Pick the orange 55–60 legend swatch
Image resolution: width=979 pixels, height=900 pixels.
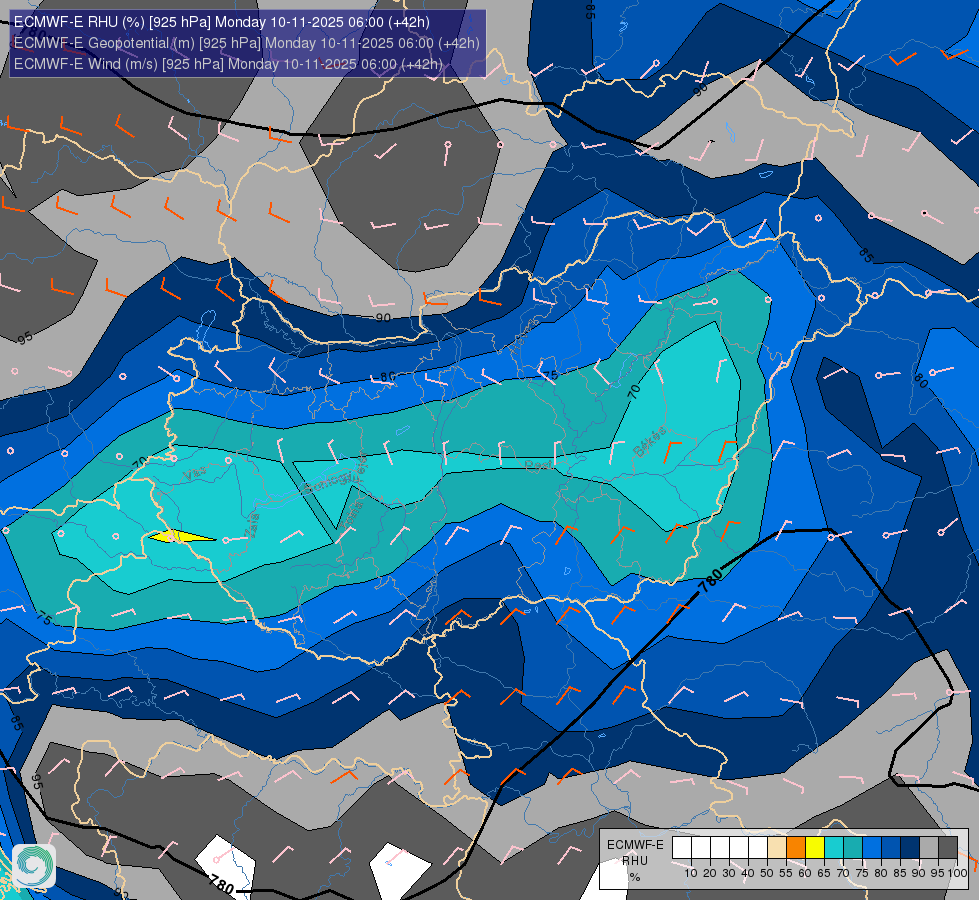796,847
